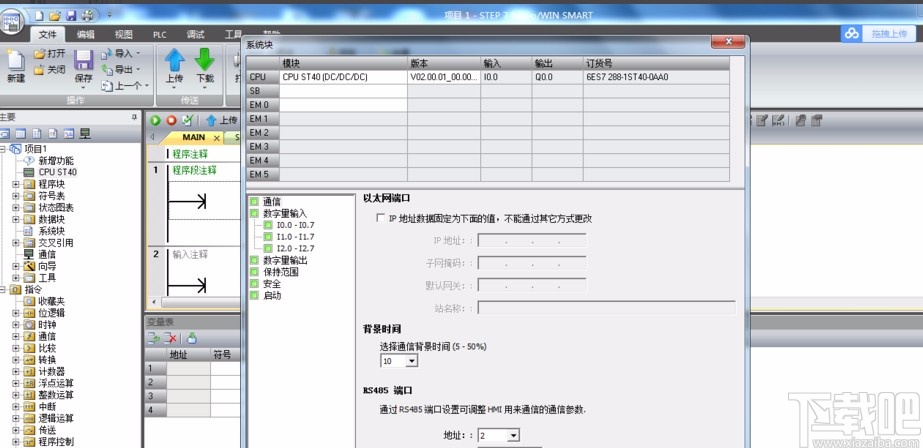Select 保持范围 node in system block tree

click(281, 272)
